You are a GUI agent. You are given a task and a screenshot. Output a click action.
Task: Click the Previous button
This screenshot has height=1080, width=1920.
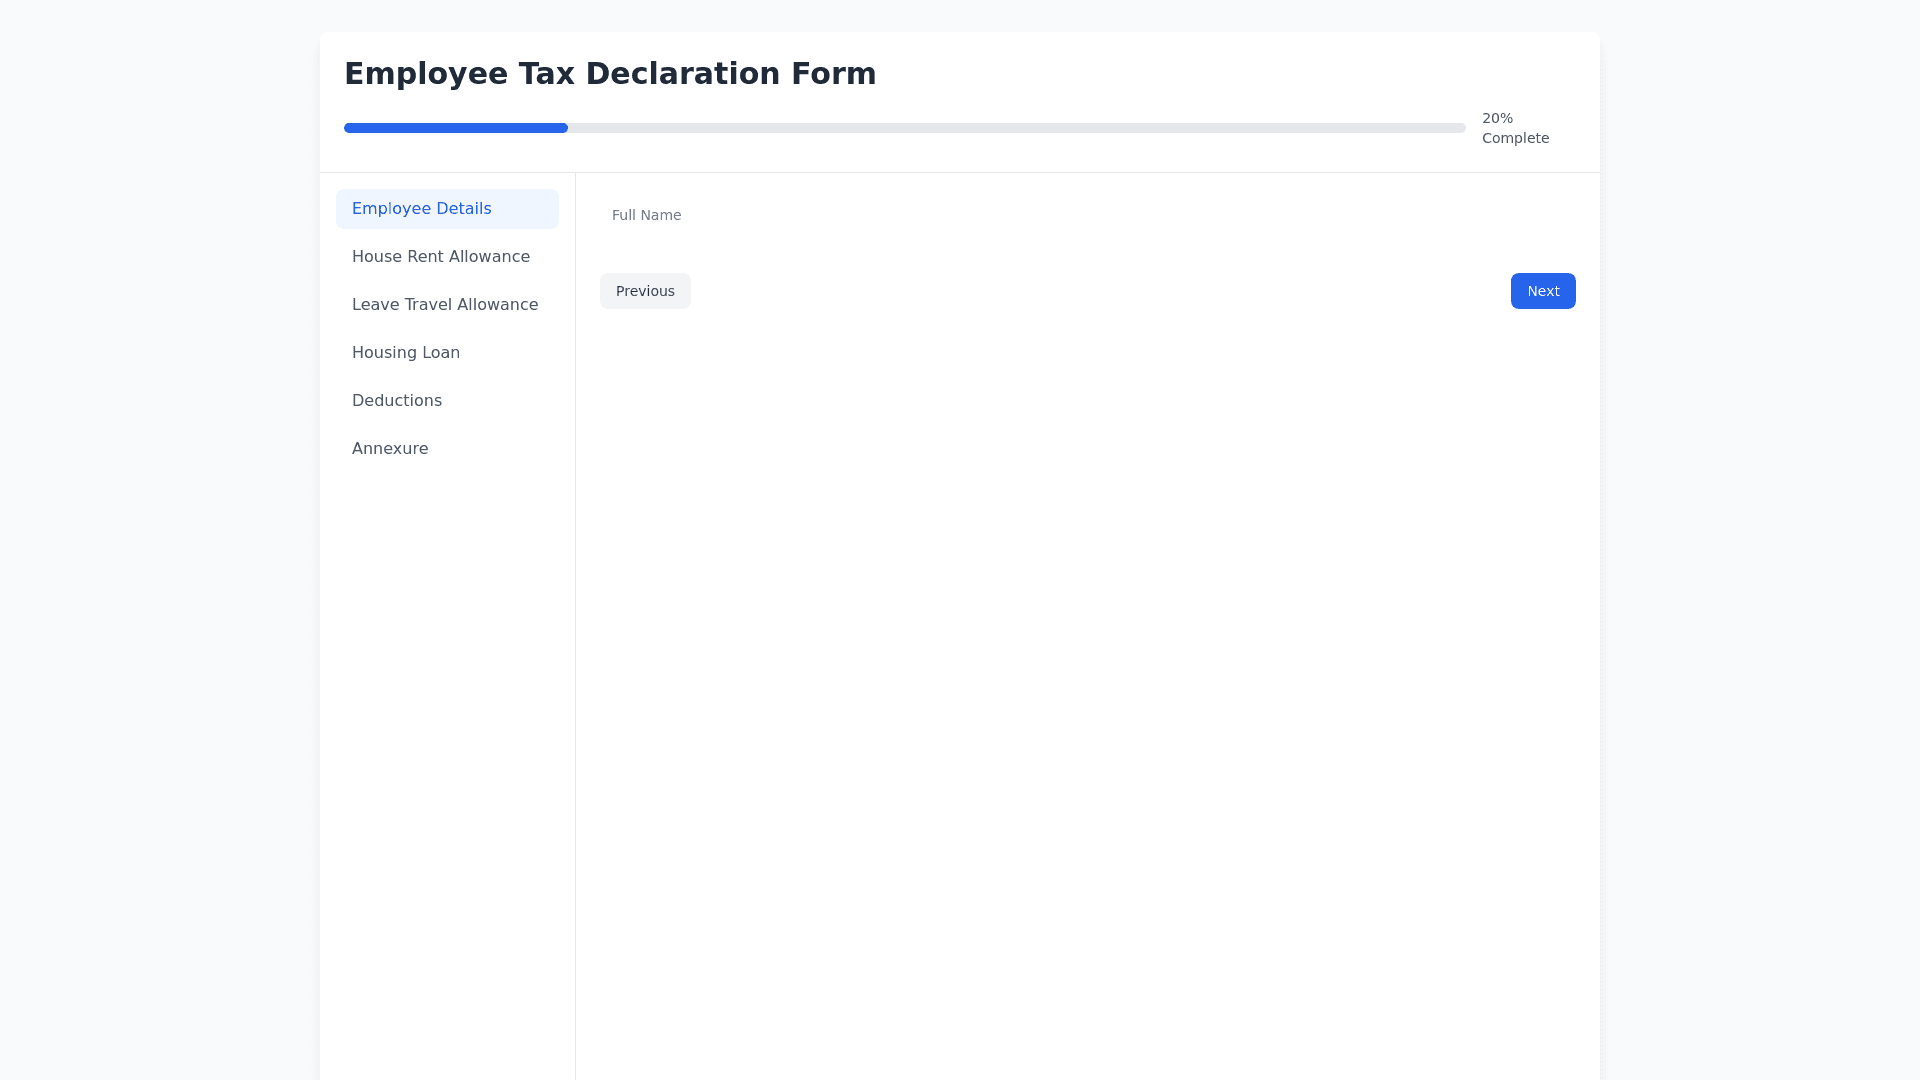point(645,291)
